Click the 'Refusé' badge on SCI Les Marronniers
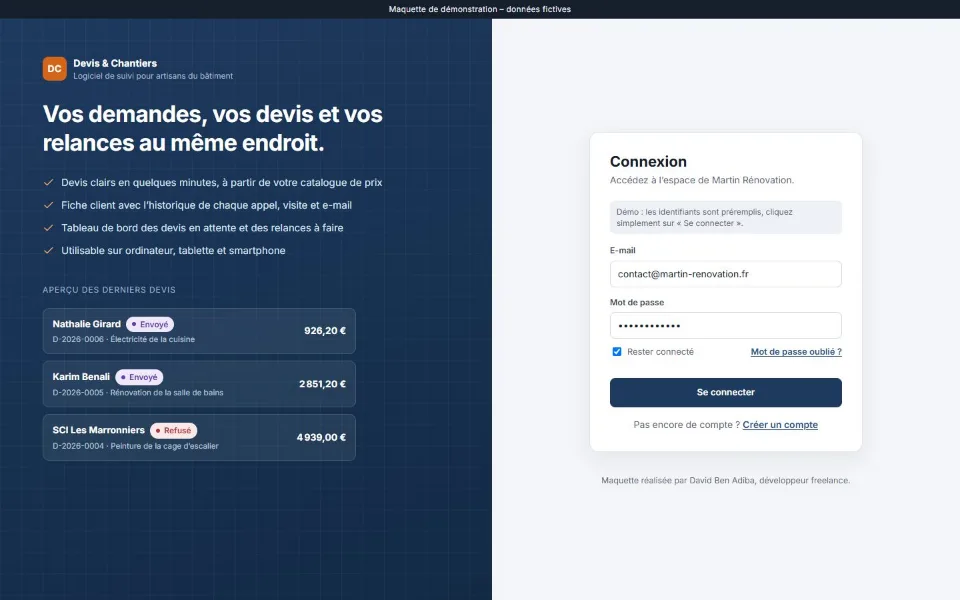Viewport: 960px width, 600px height. tap(173, 430)
